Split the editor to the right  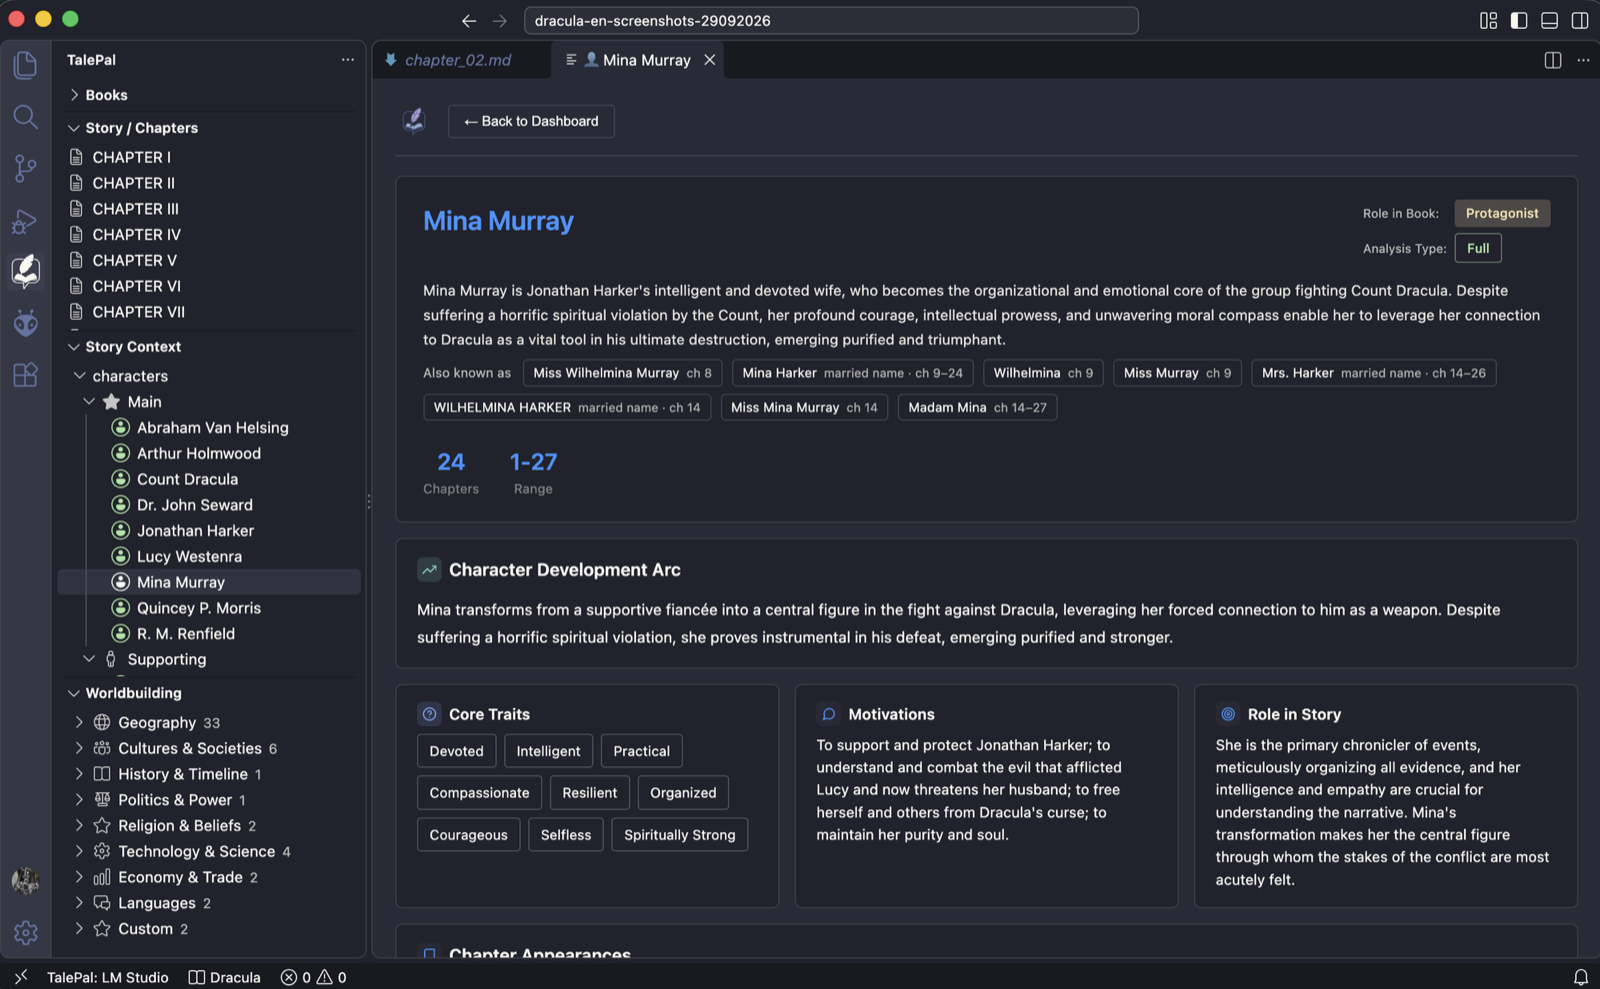tap(1552, 60)
